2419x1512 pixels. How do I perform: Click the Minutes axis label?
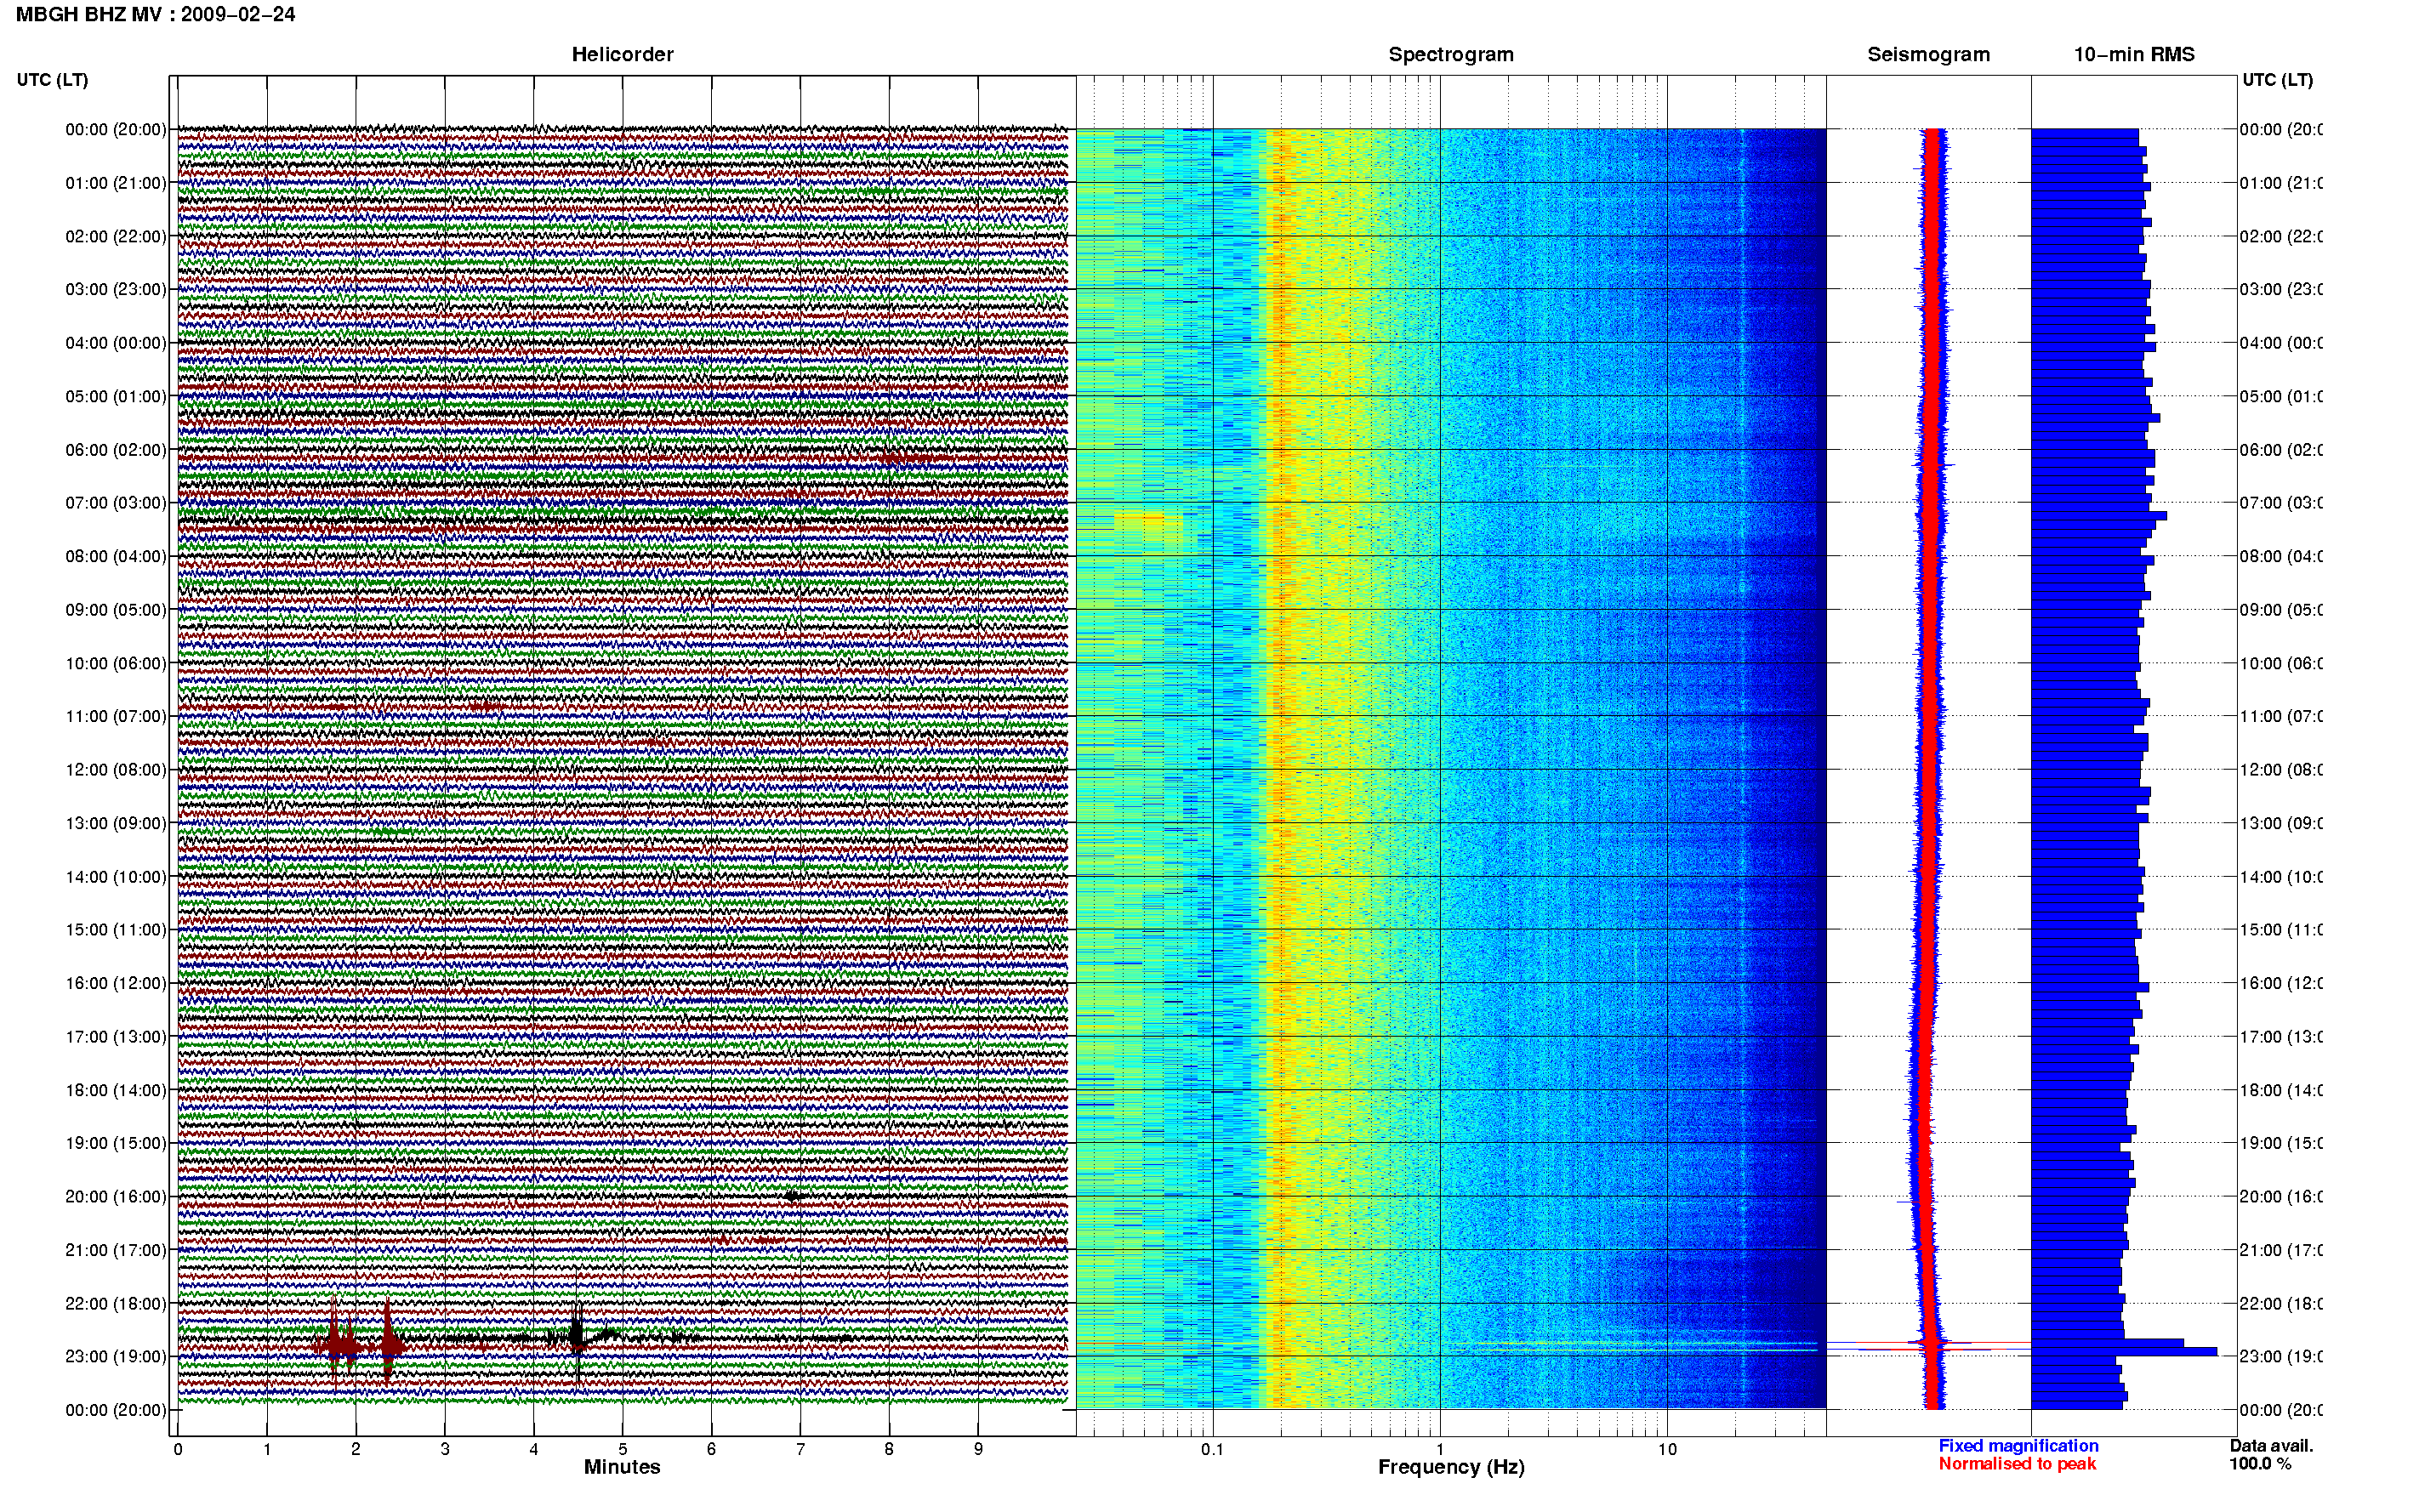coord(622,1467)
